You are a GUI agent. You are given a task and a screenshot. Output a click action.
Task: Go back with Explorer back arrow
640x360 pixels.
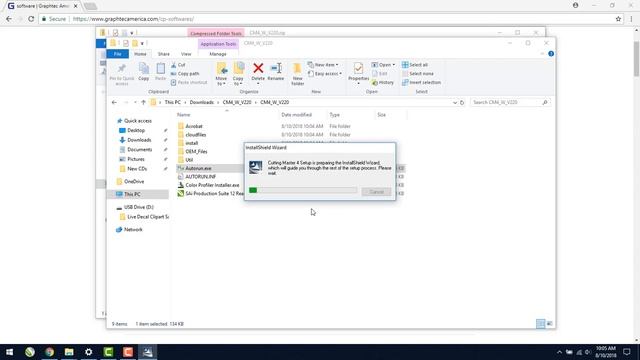(x=114, y=102)
